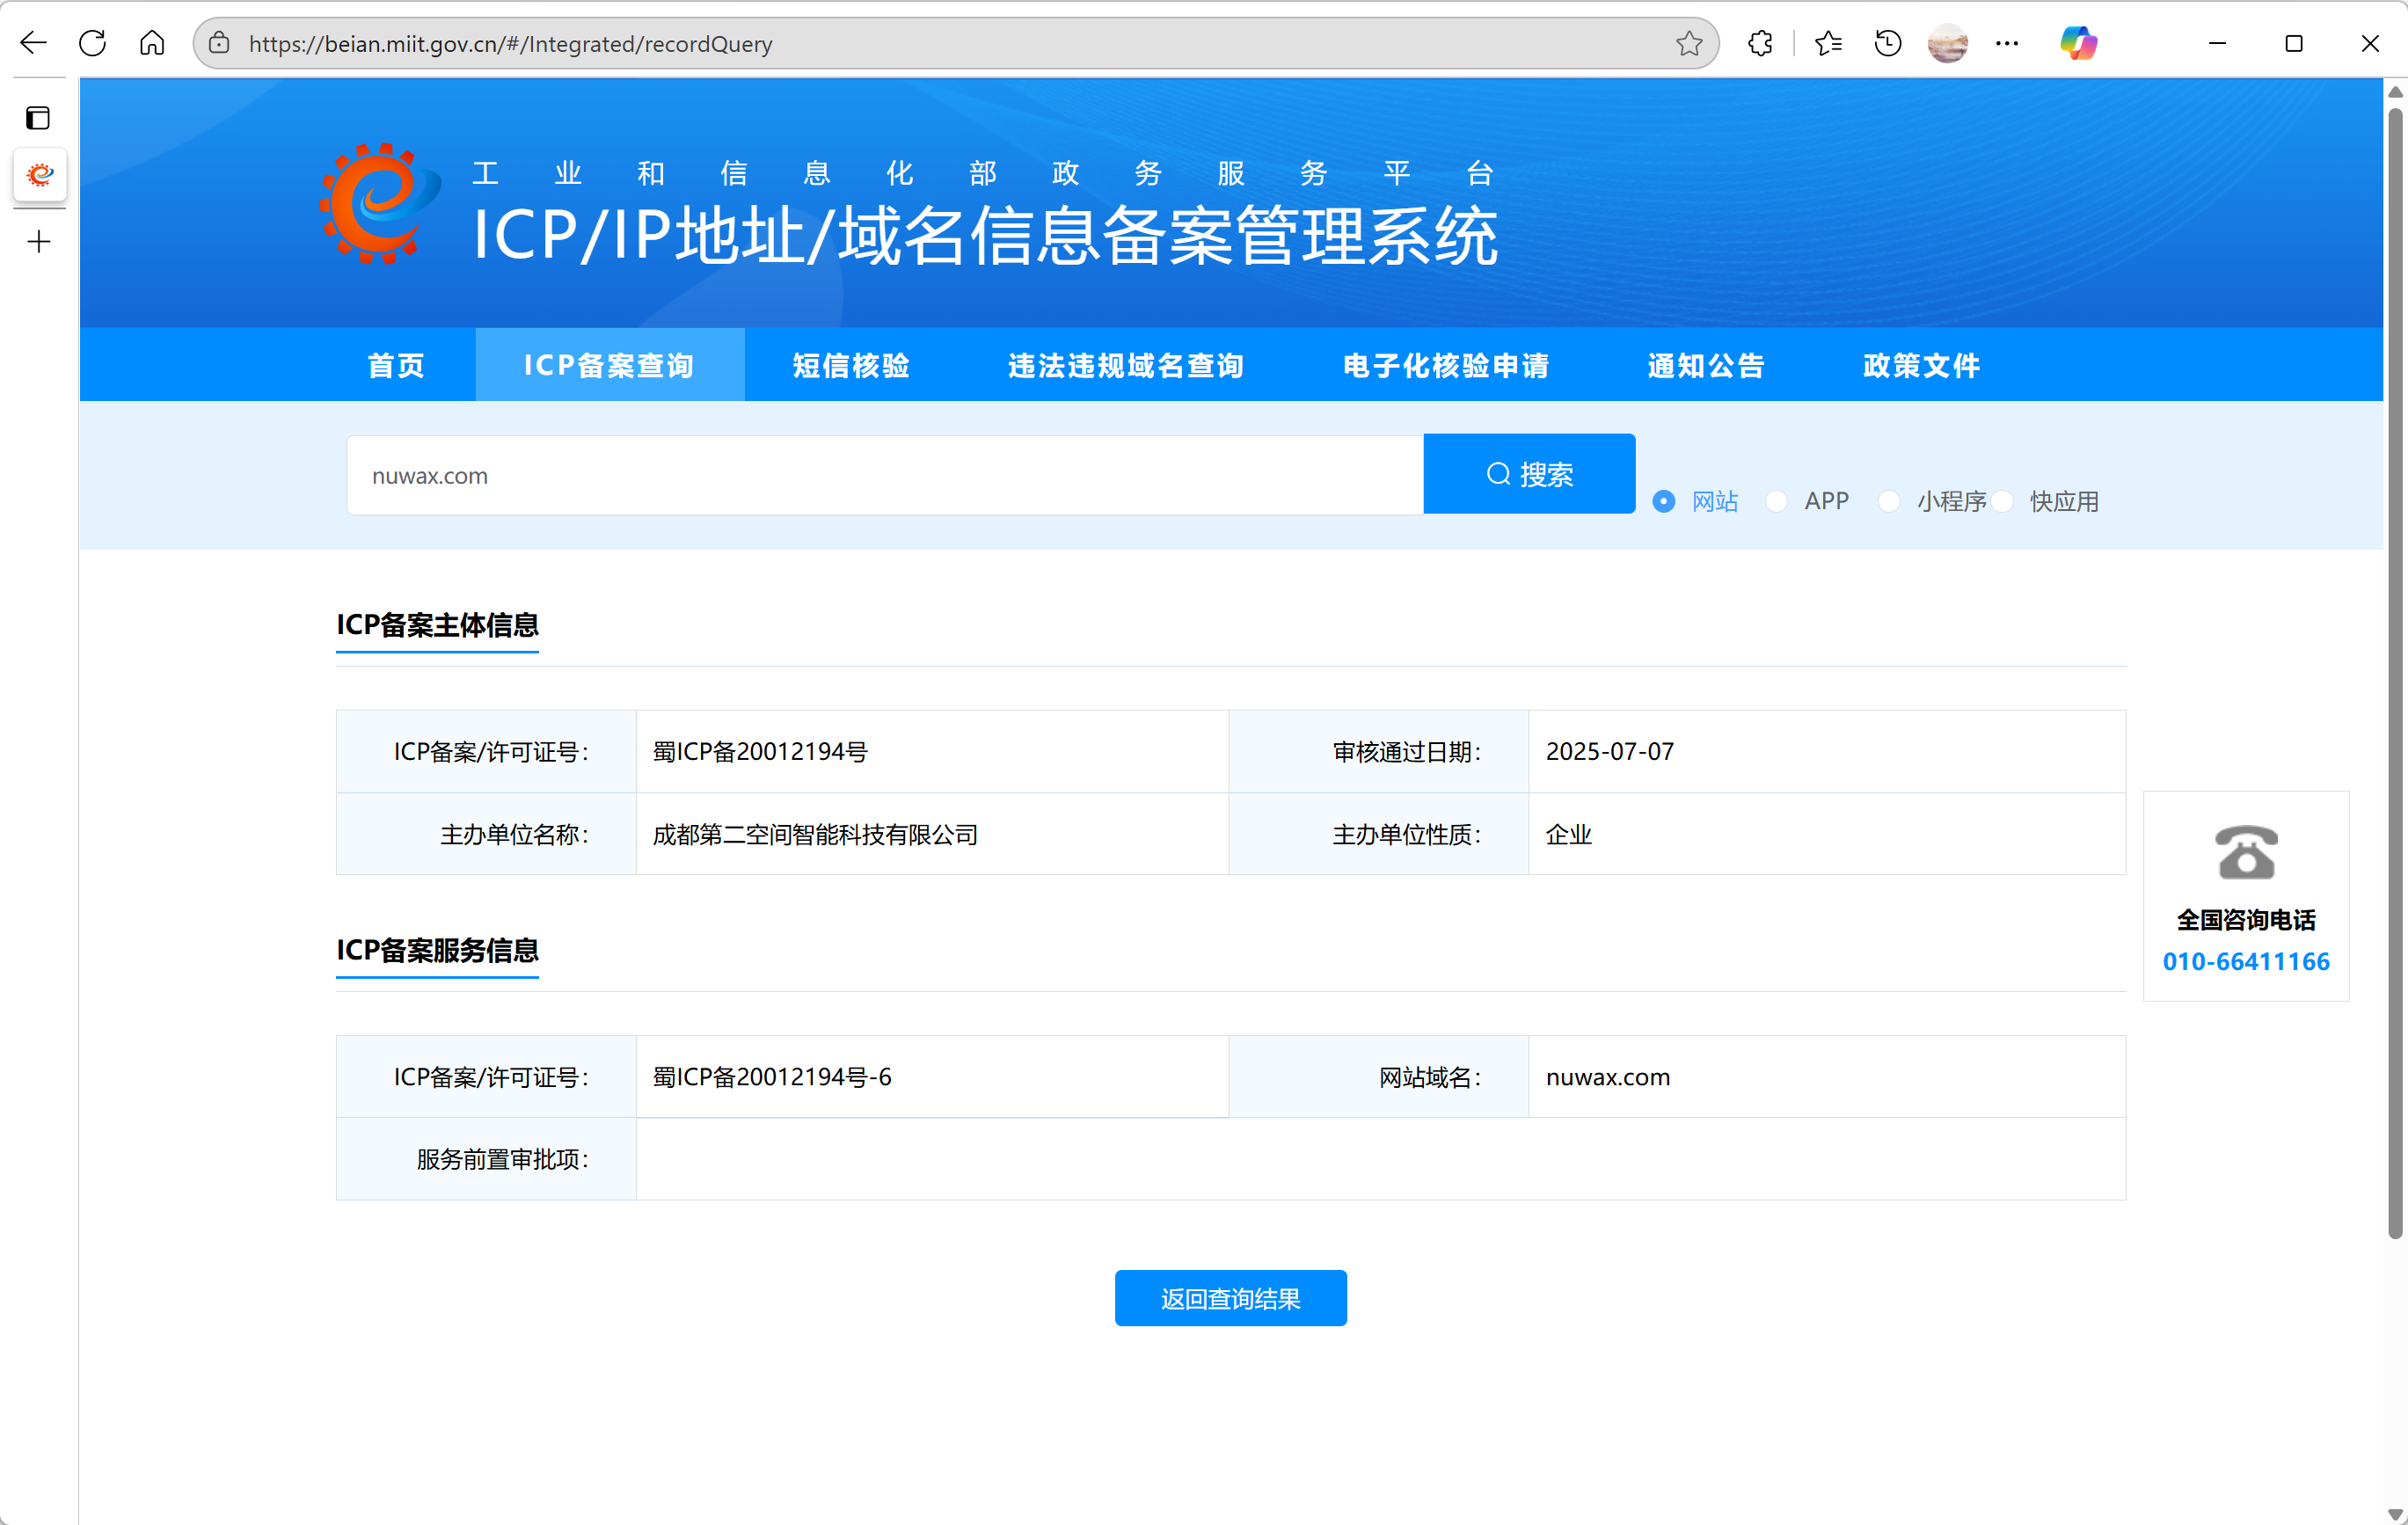Star this page as a favorite
Image resolution: width=2408 pixels, height=1525 pixels.
coord(1688,43)
